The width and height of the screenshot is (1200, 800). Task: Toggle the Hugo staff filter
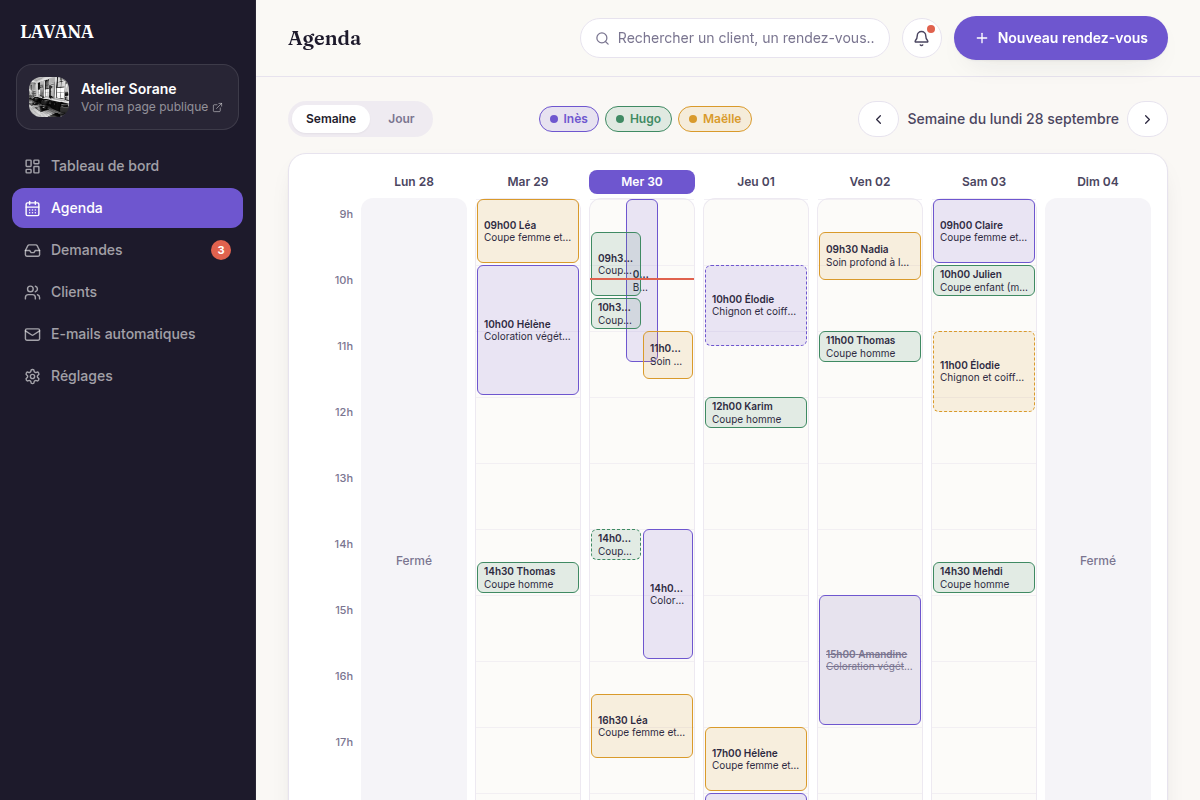[638, 119]
